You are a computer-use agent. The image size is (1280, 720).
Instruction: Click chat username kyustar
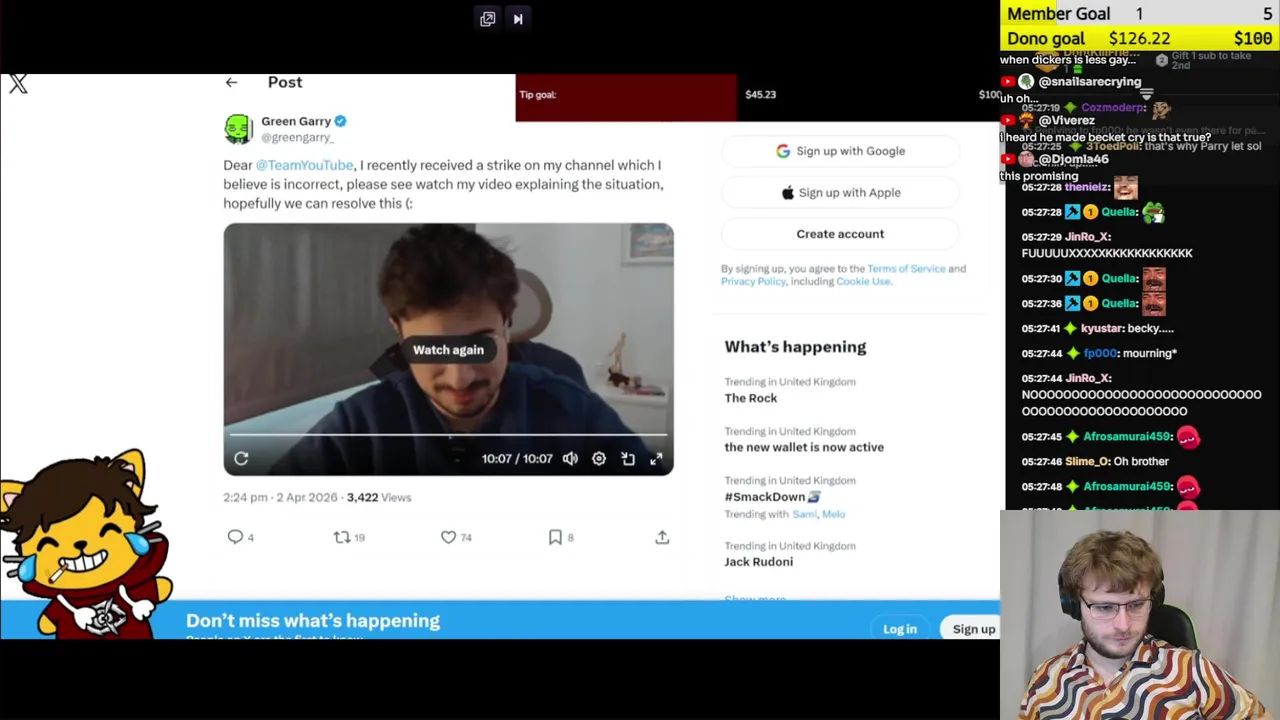pos(1102,328)
